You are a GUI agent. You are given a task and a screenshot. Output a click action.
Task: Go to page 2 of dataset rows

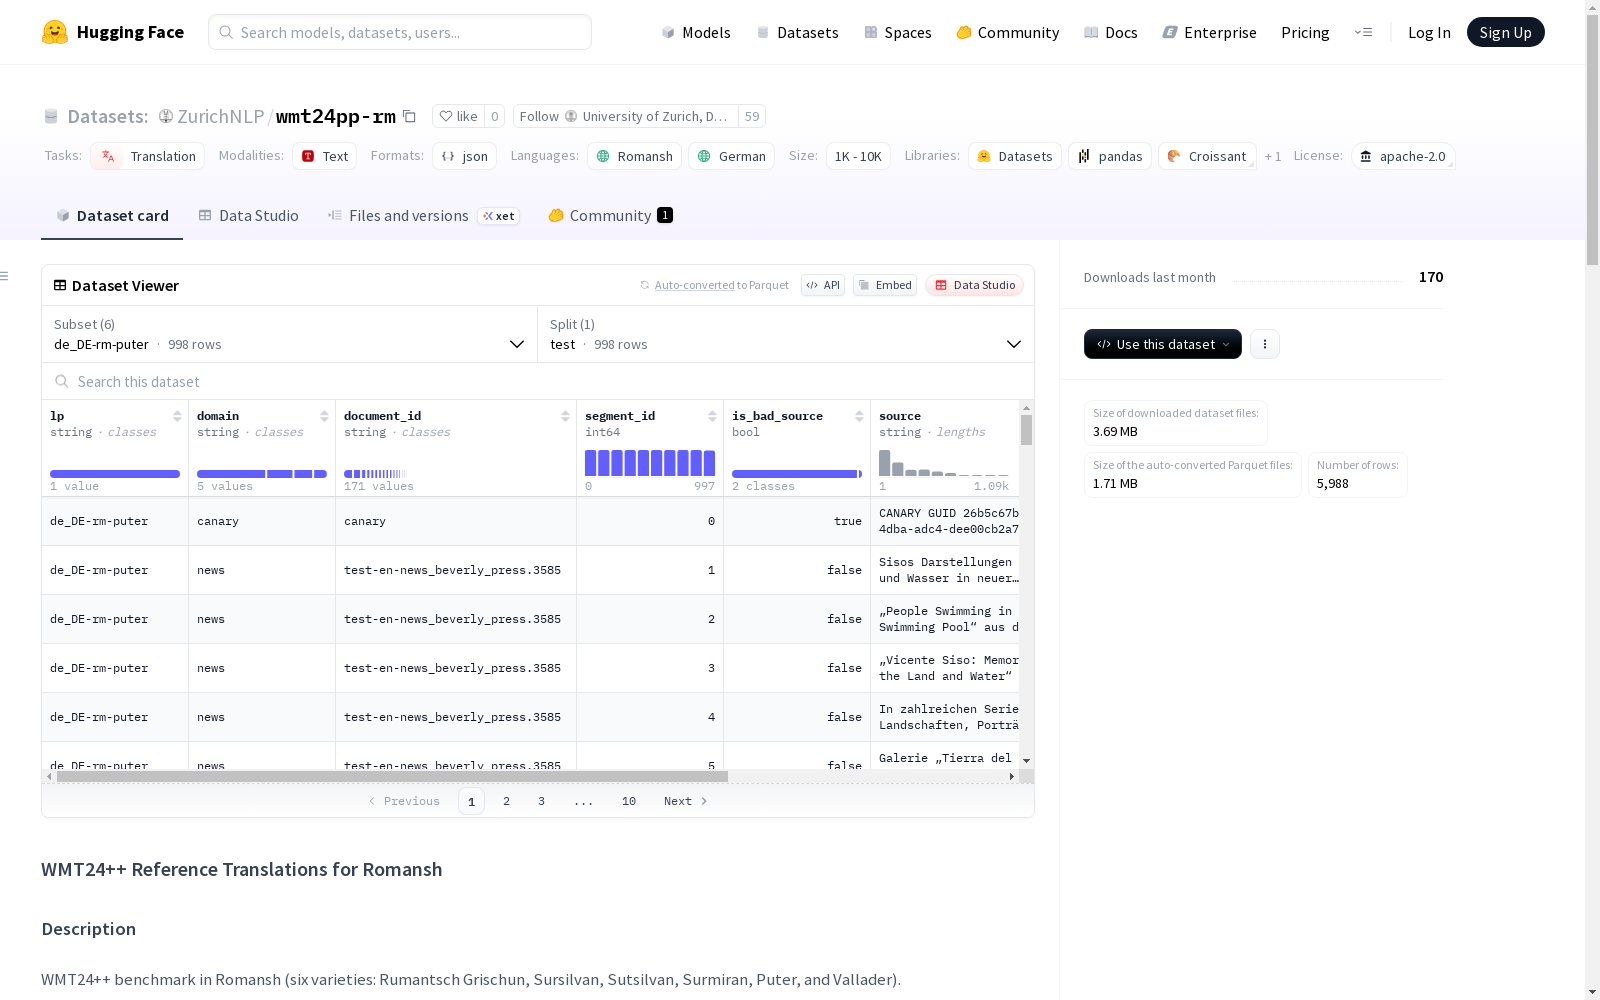pyautogui.click(x=507, y=801)
